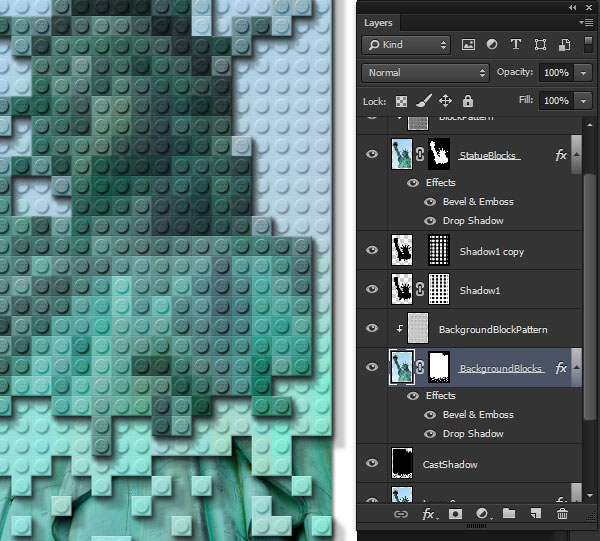The width and height of the screenshot is (600, 541).
Task: Open the Kind filter dropdown
Action: [406, 45]
